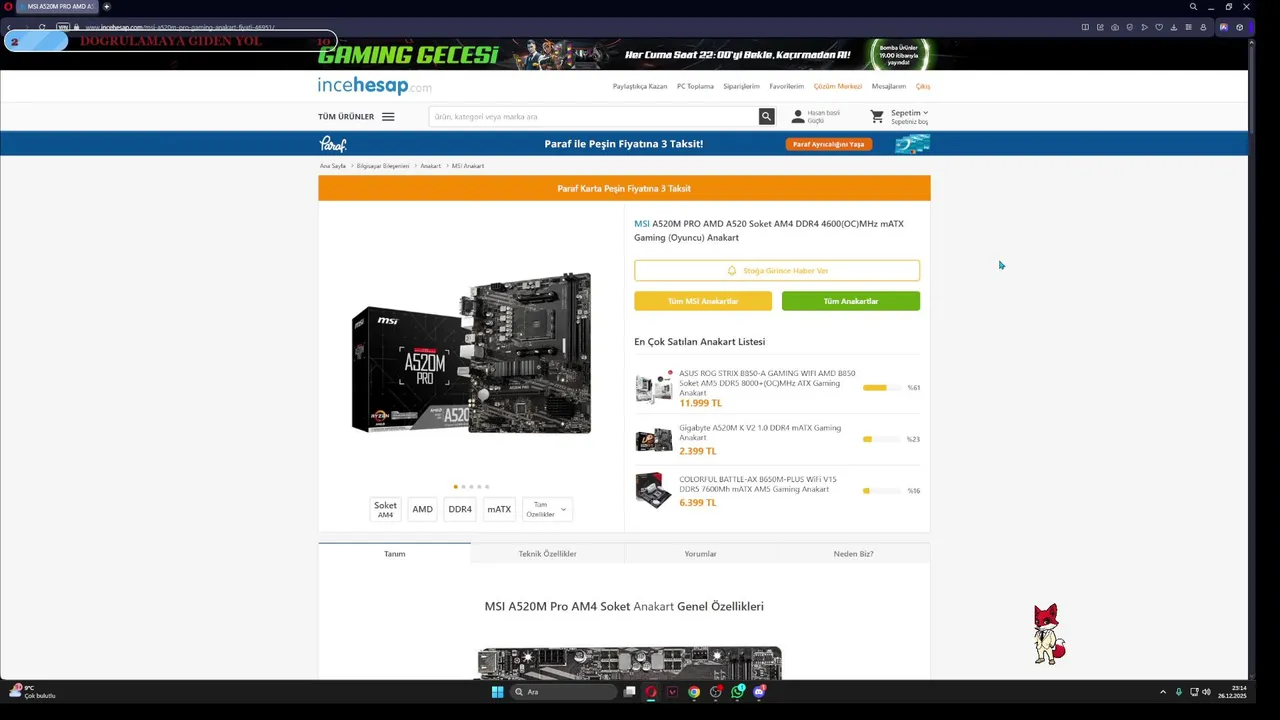Click Paraf Ayrıcalığını Yaşa button

pyautogui.click(x=829, y=144)
